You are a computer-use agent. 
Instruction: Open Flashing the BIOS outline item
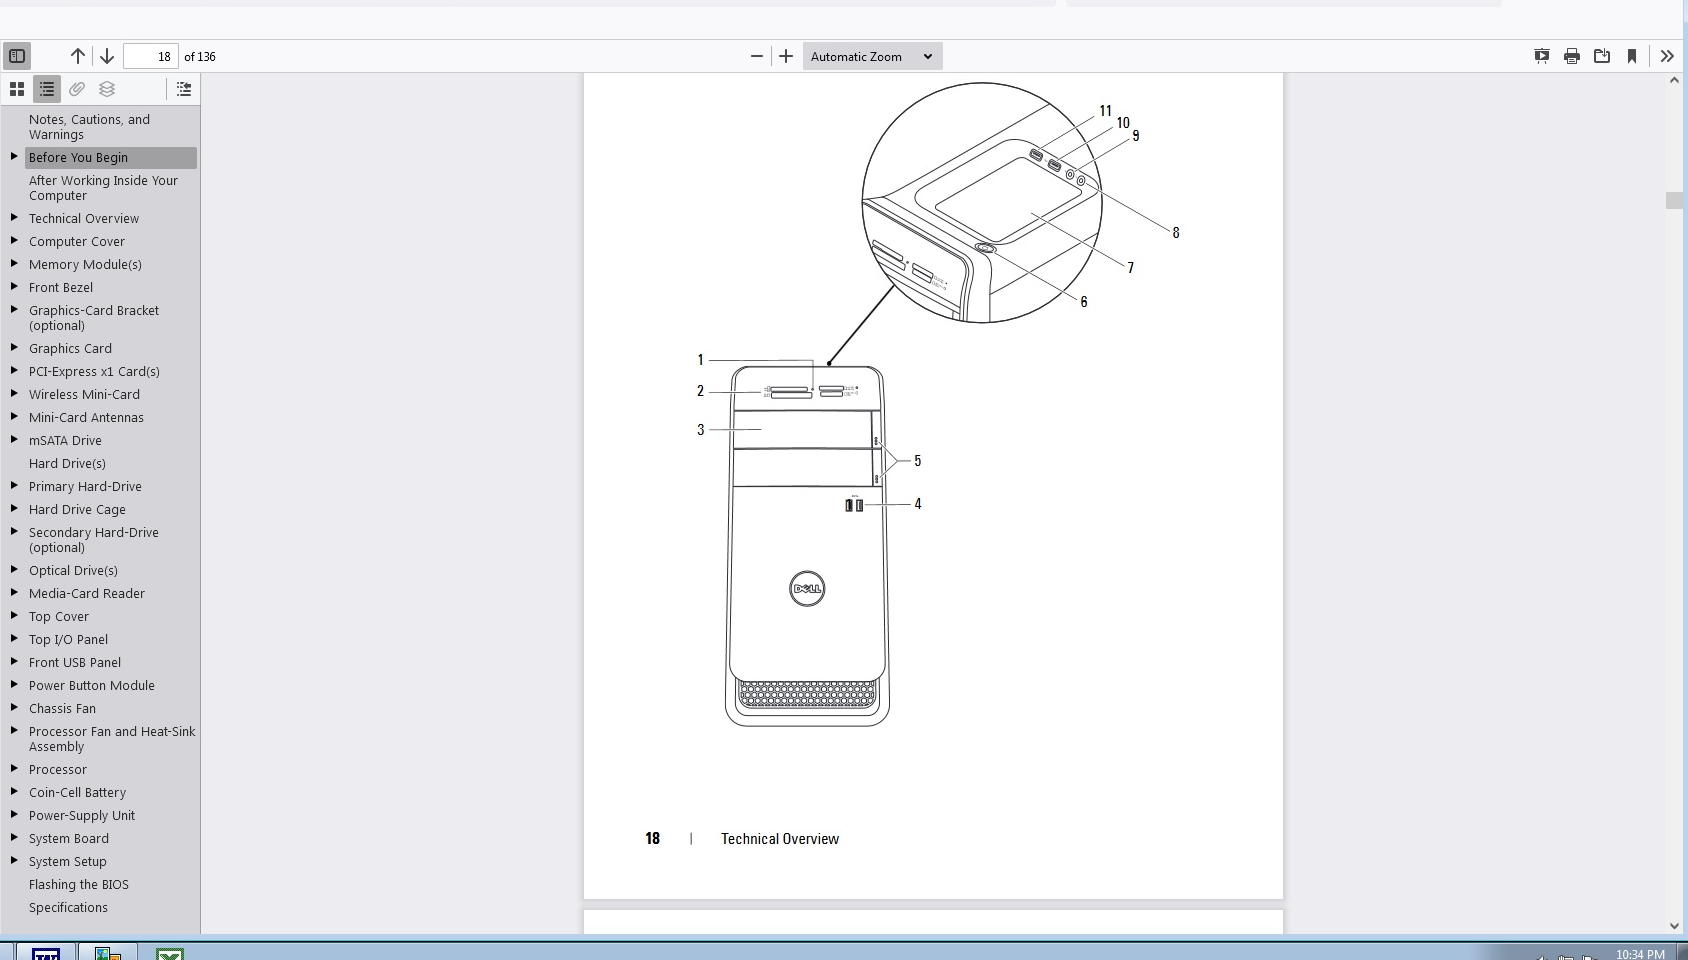(79, 884)
